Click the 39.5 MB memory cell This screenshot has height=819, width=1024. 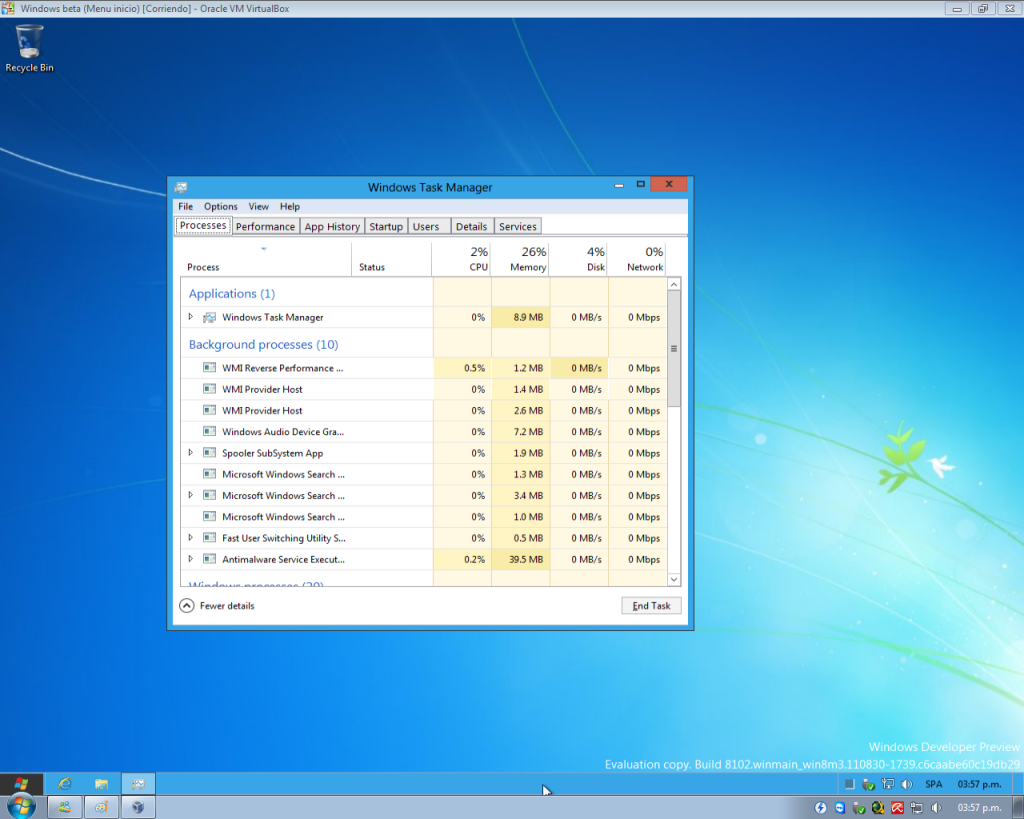(x=520, y=559)
